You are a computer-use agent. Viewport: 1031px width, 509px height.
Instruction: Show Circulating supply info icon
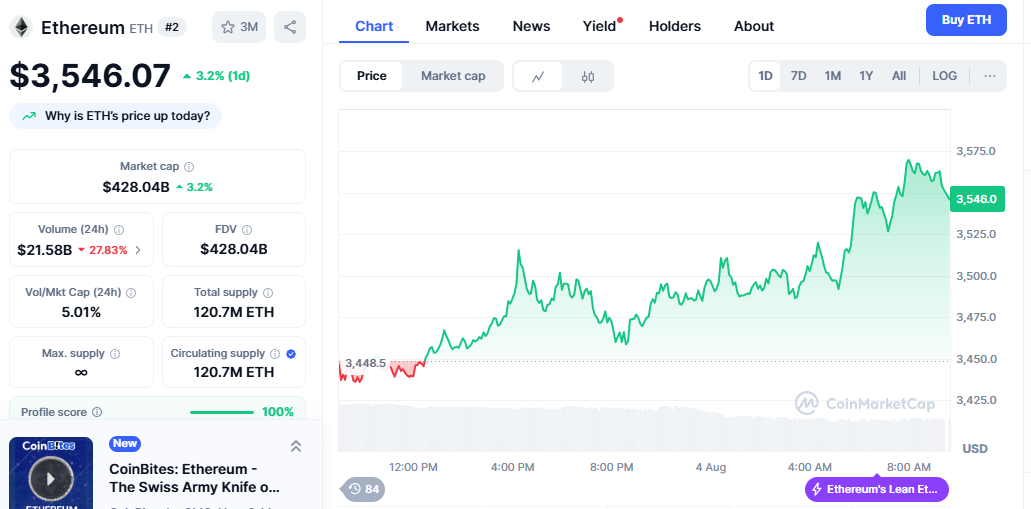pyautogui.click(x=276, y=354)
